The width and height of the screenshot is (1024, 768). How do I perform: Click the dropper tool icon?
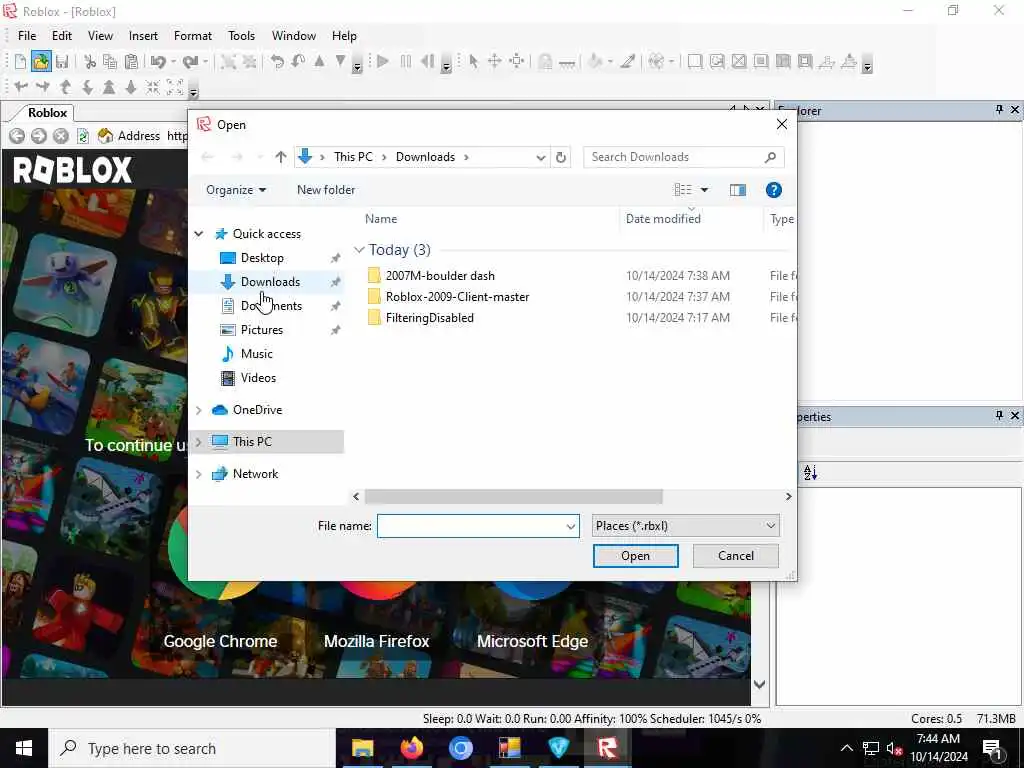click(628, 62)
